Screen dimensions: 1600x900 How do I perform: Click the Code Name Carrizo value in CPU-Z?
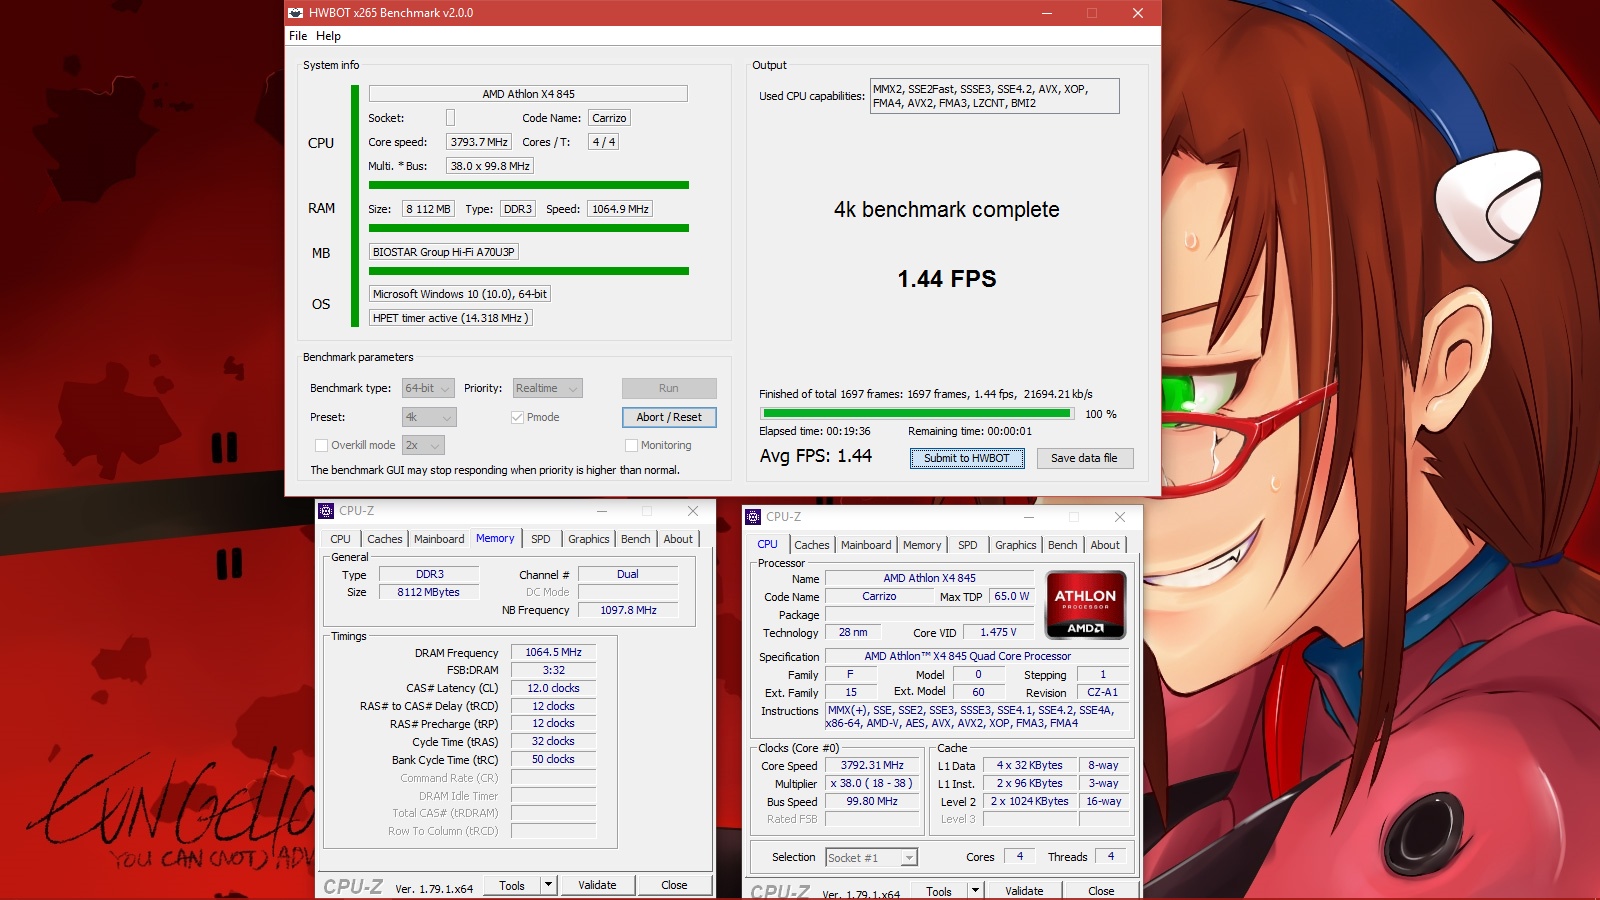click(879, 596)
